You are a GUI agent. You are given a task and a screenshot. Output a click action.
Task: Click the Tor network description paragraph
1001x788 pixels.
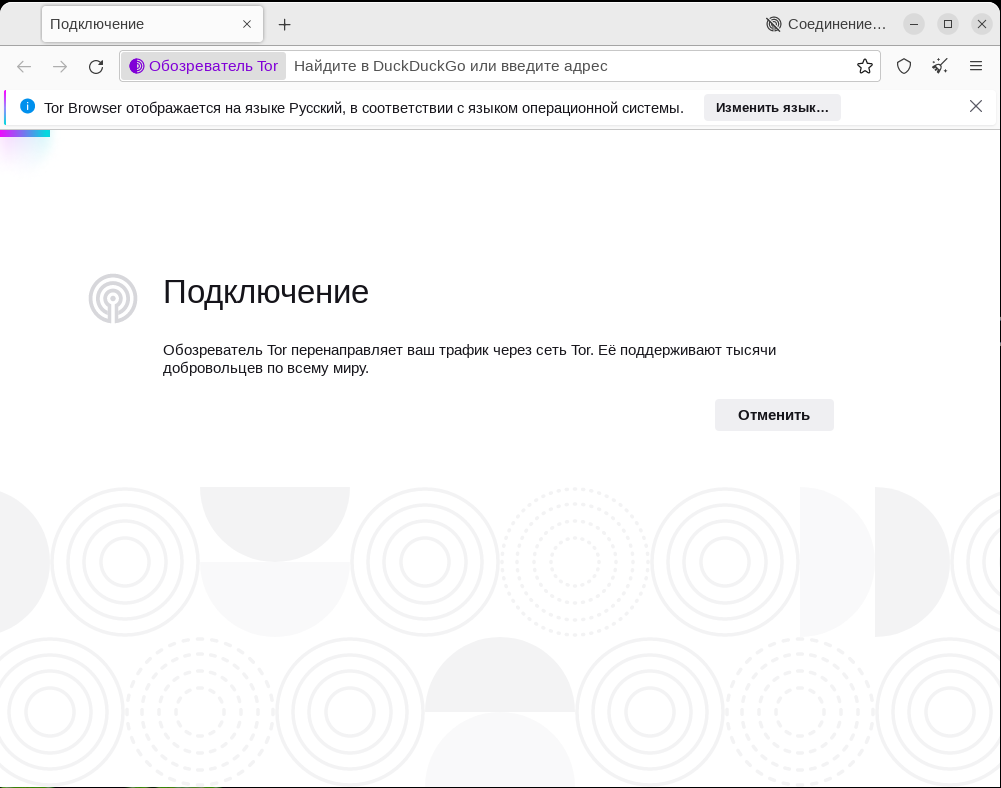[x=469, y=359]
